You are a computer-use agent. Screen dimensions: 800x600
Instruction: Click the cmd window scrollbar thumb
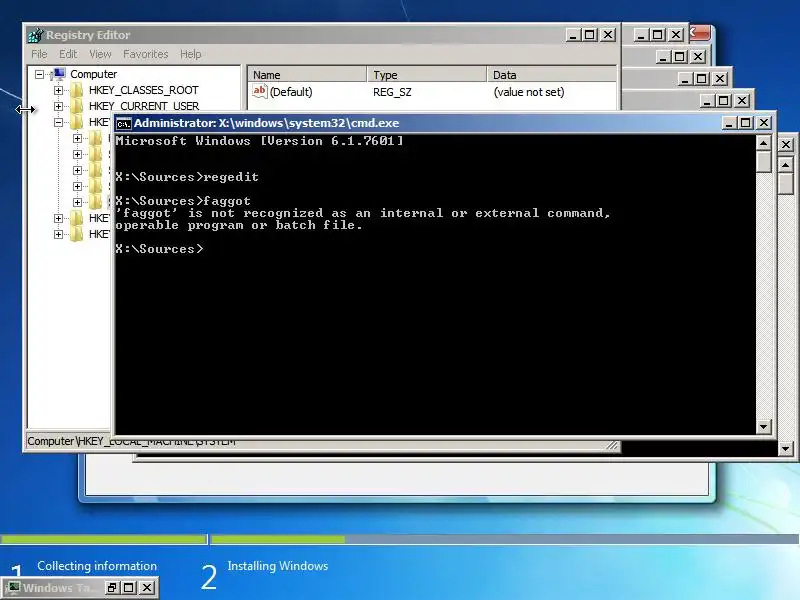coord(763,162)
